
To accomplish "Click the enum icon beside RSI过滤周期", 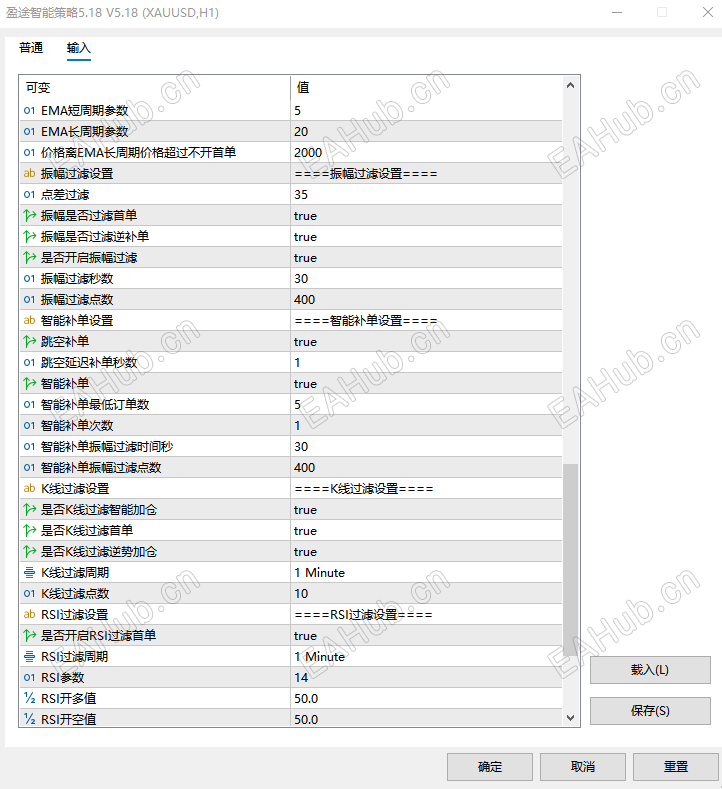I will [29, 657].
